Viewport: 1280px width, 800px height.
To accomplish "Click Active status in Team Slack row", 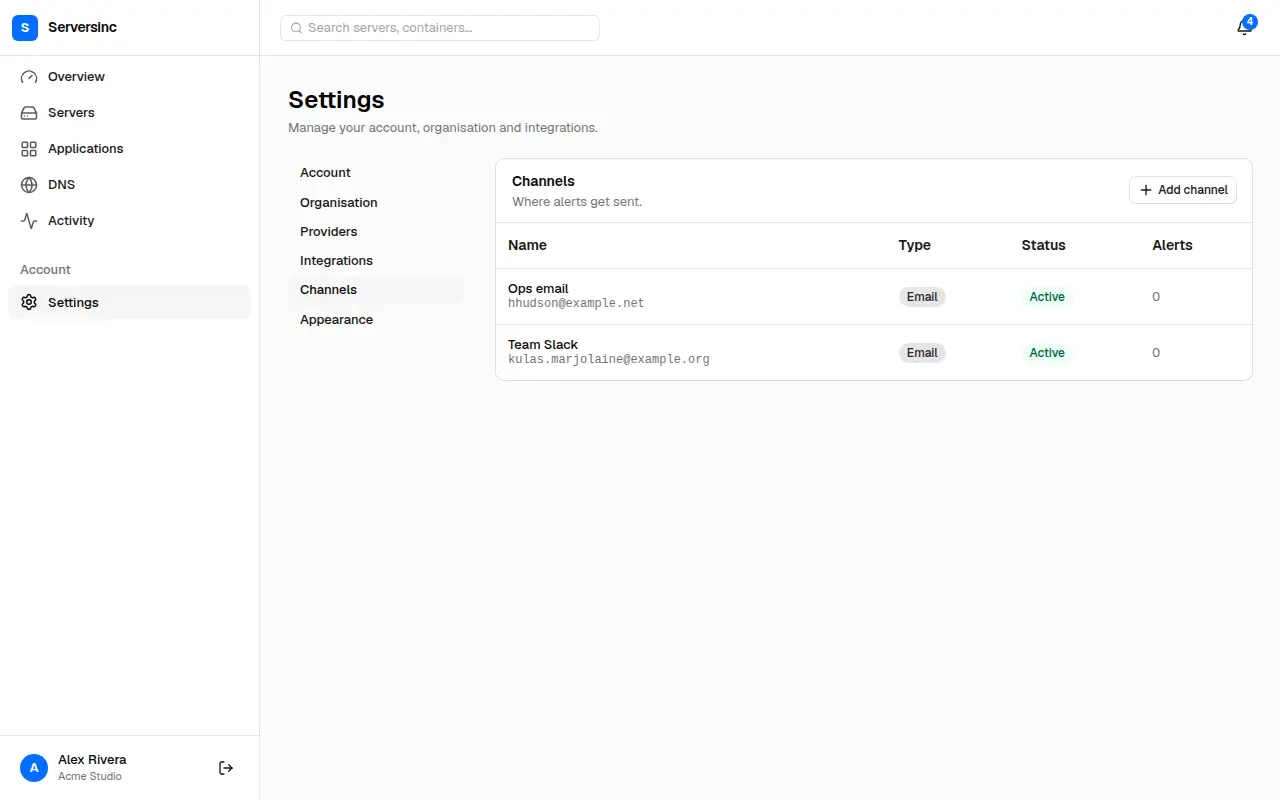I will pyautogui.click(x=1047, y=353).
